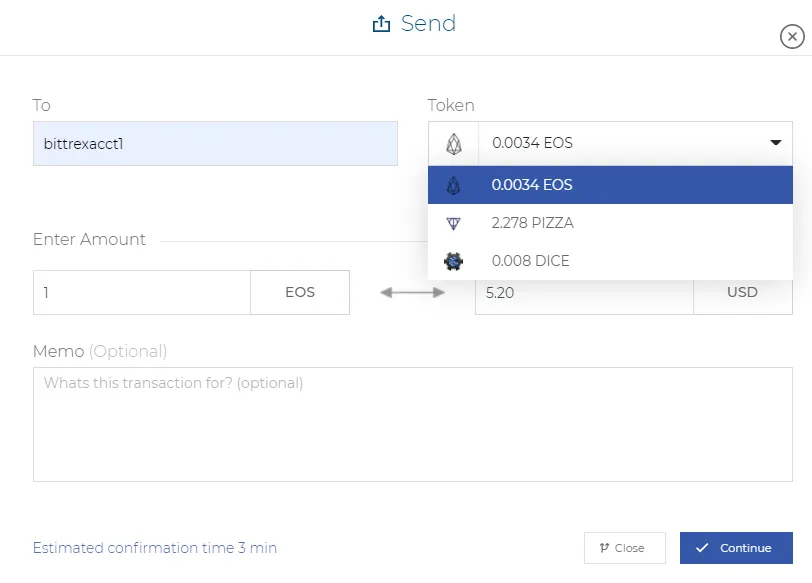Click the USD amount field showing 5.20
The width and height of the screenshot is (812, 583).
(584, 297)
